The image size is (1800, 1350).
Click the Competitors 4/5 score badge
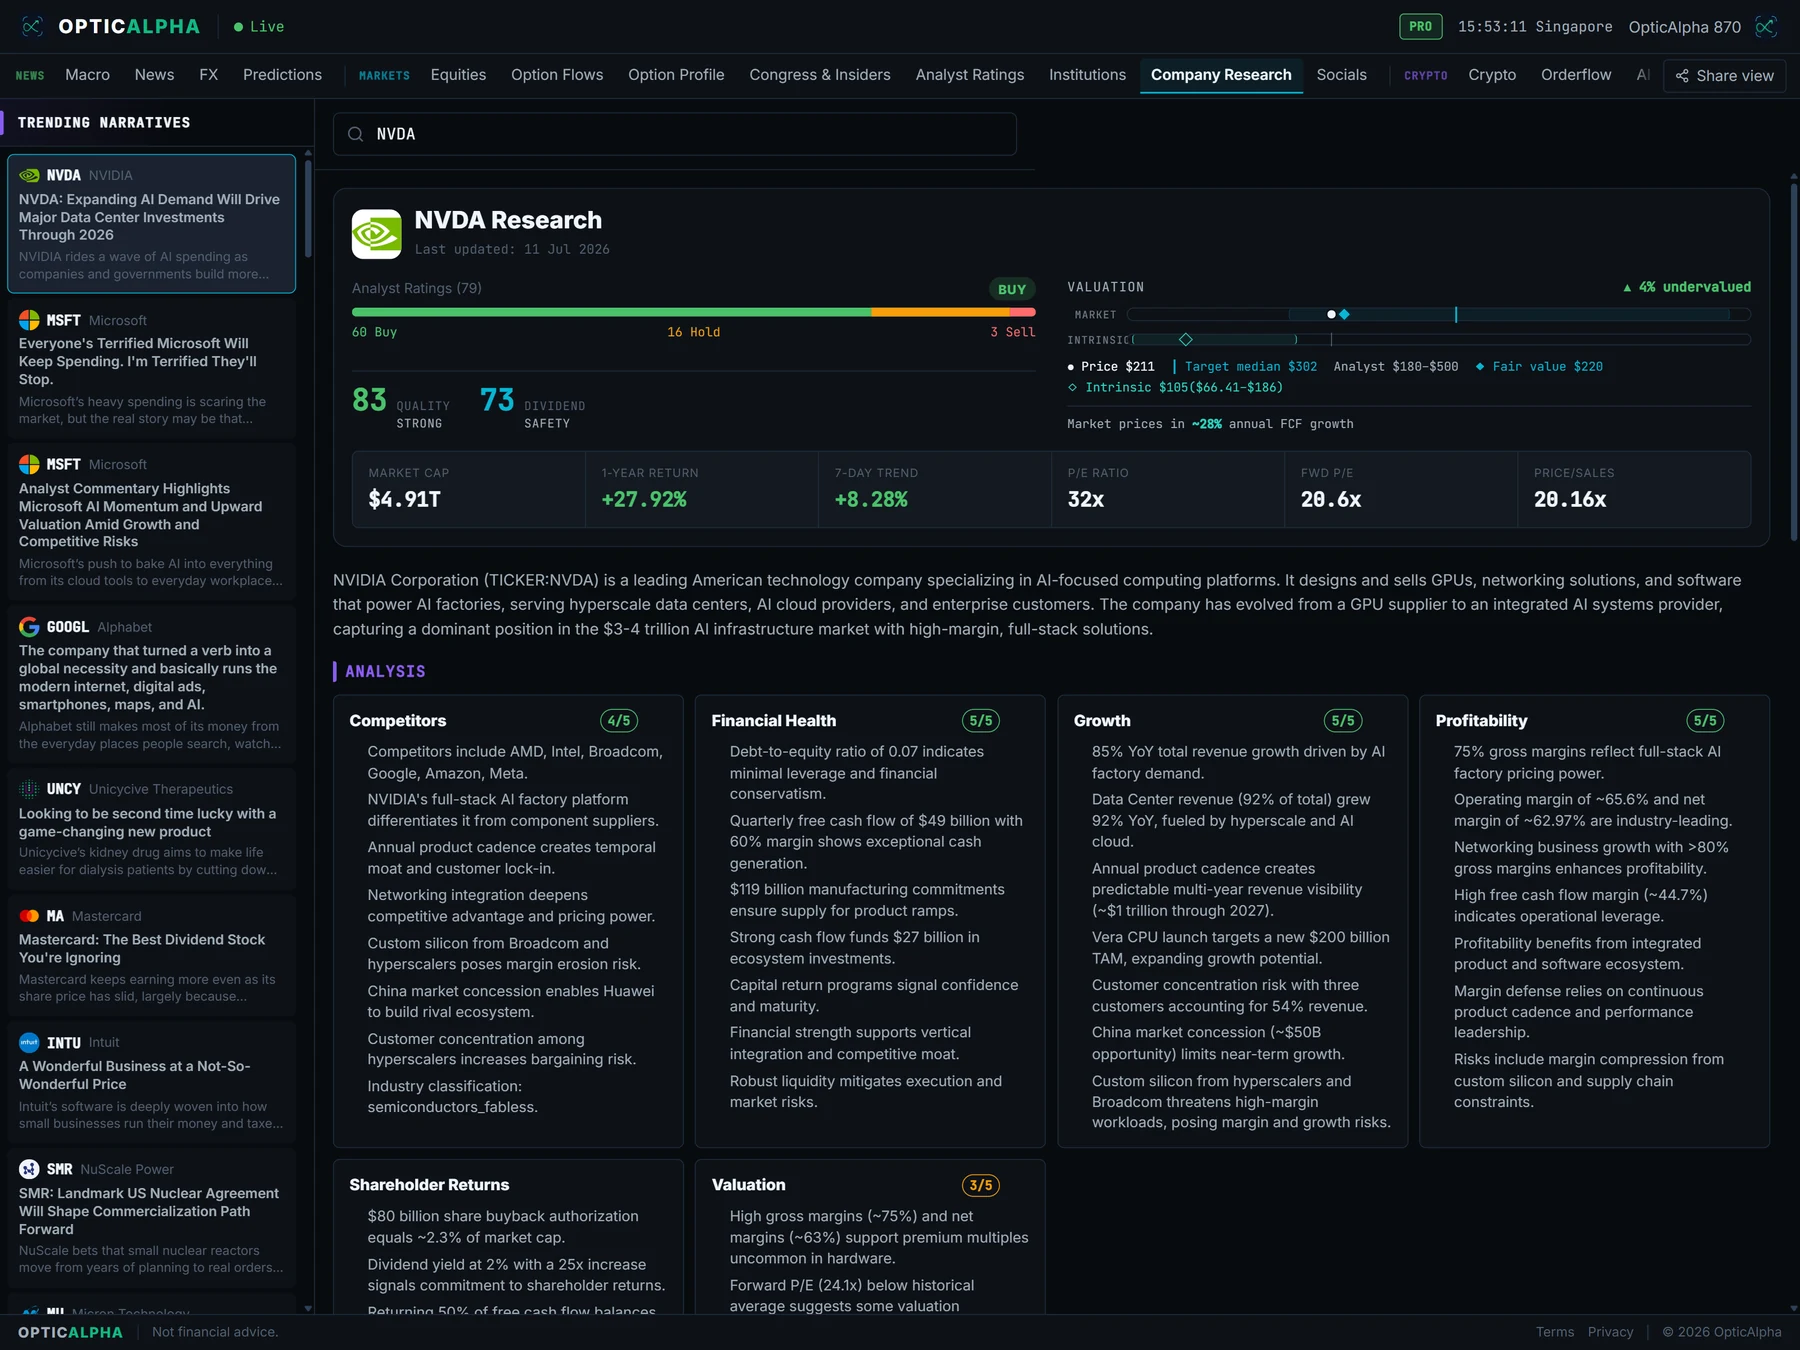[x=619, y=721]
